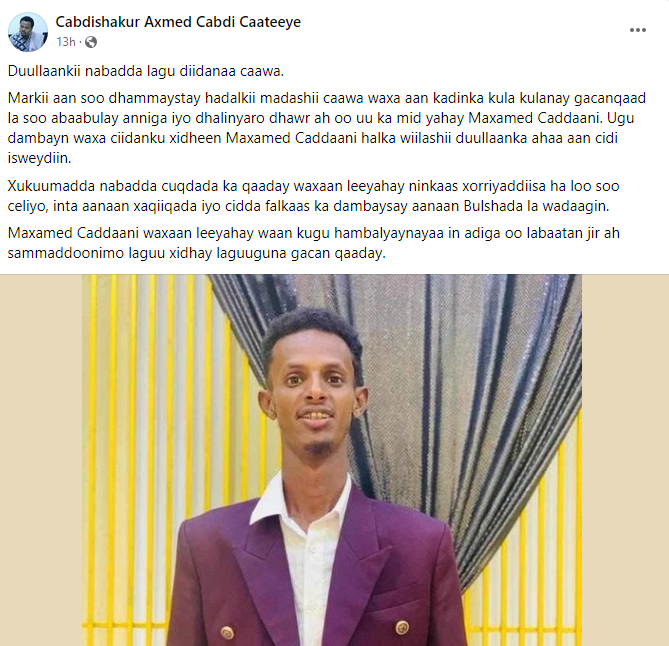Click the beige margin right of the photo

click(x=625, y=460)
